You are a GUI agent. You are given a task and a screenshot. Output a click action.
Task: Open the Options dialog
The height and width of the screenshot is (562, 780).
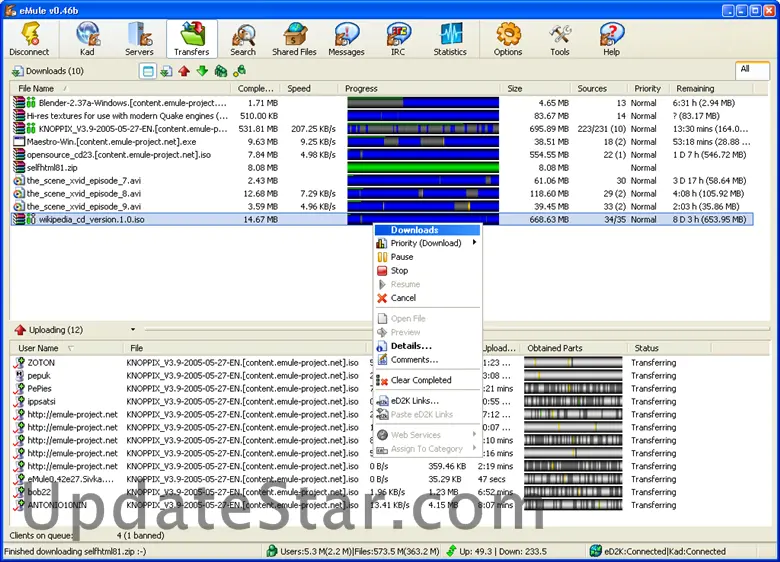(x=508, y=39)
